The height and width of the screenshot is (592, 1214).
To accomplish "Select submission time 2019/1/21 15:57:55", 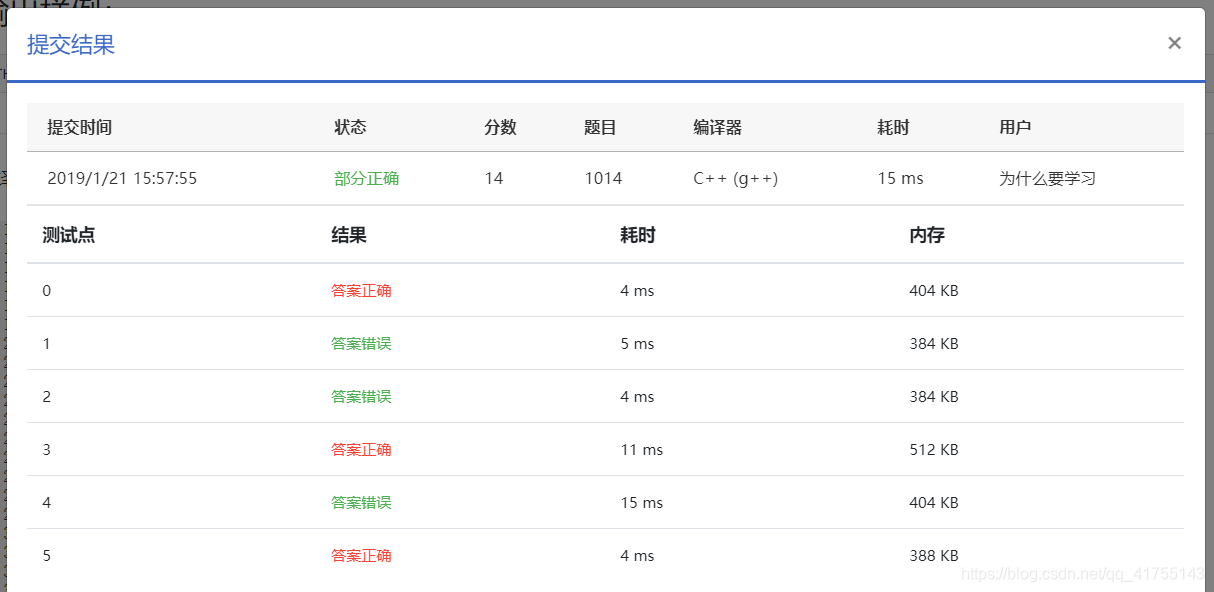I will point(122,179).
